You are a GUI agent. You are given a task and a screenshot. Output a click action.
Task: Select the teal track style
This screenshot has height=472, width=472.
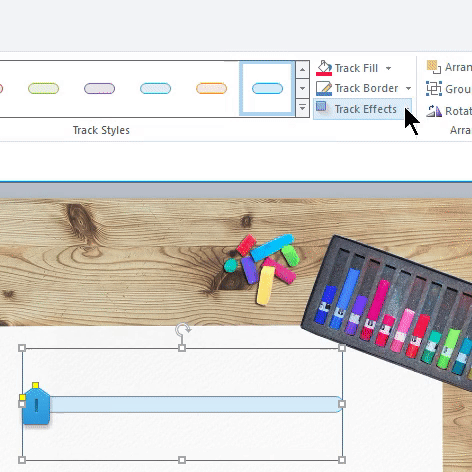click(x=155, y=88)
